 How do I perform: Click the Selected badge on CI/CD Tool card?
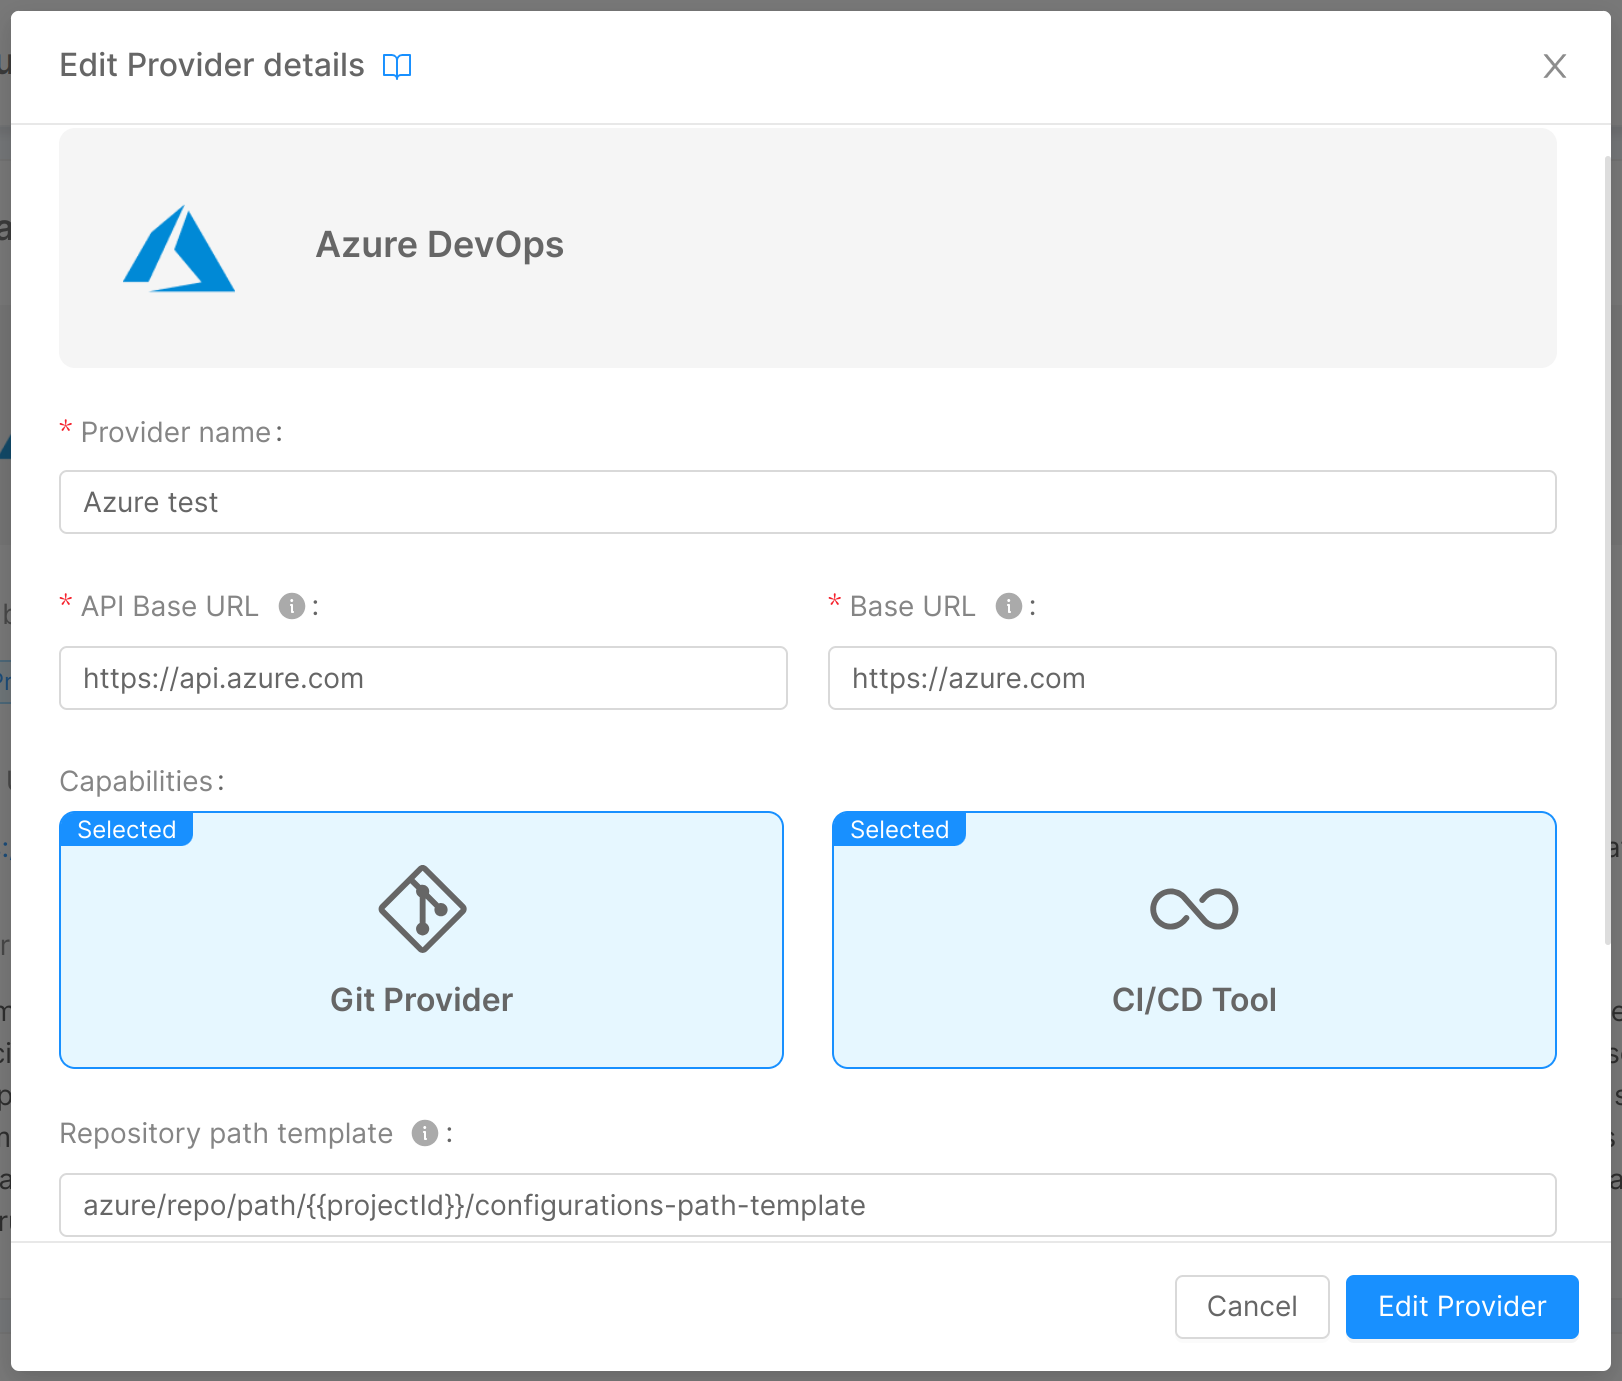(898, 829)
